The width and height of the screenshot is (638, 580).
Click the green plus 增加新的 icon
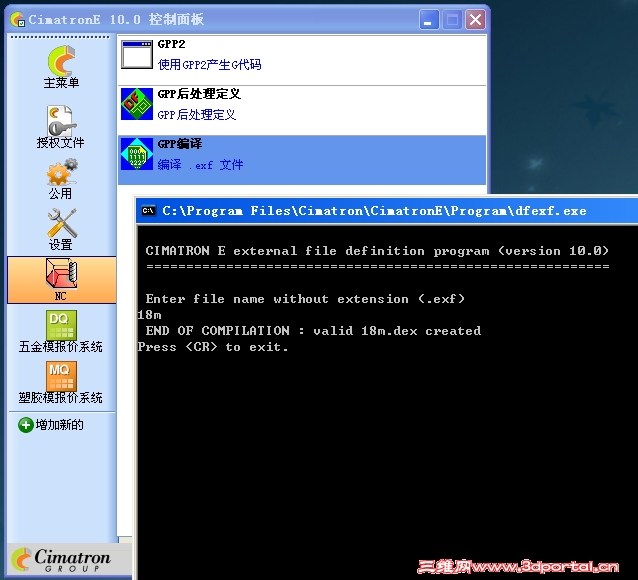point(26,425)
